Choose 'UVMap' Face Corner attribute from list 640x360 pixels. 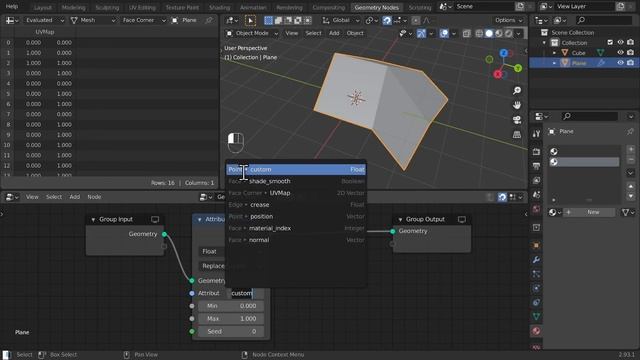pos(296,193)
